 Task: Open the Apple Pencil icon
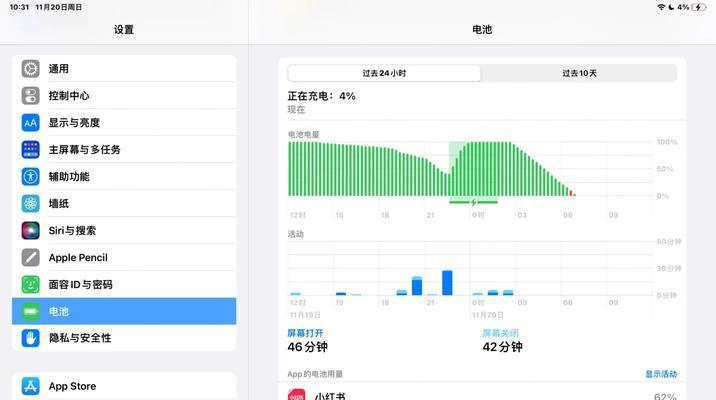pos(31,257)
